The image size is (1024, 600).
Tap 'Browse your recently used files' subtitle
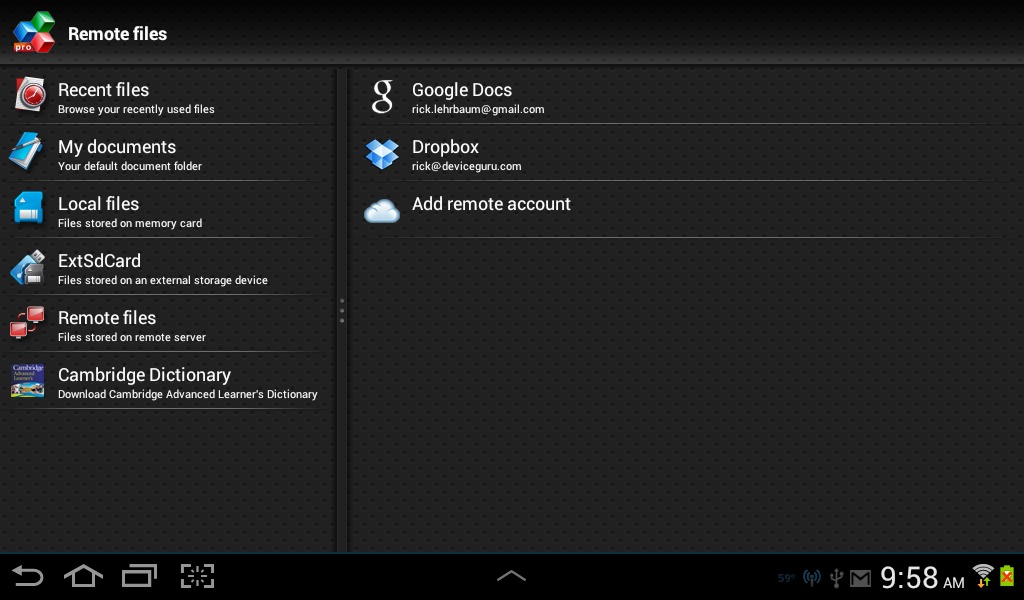[136, 110]
